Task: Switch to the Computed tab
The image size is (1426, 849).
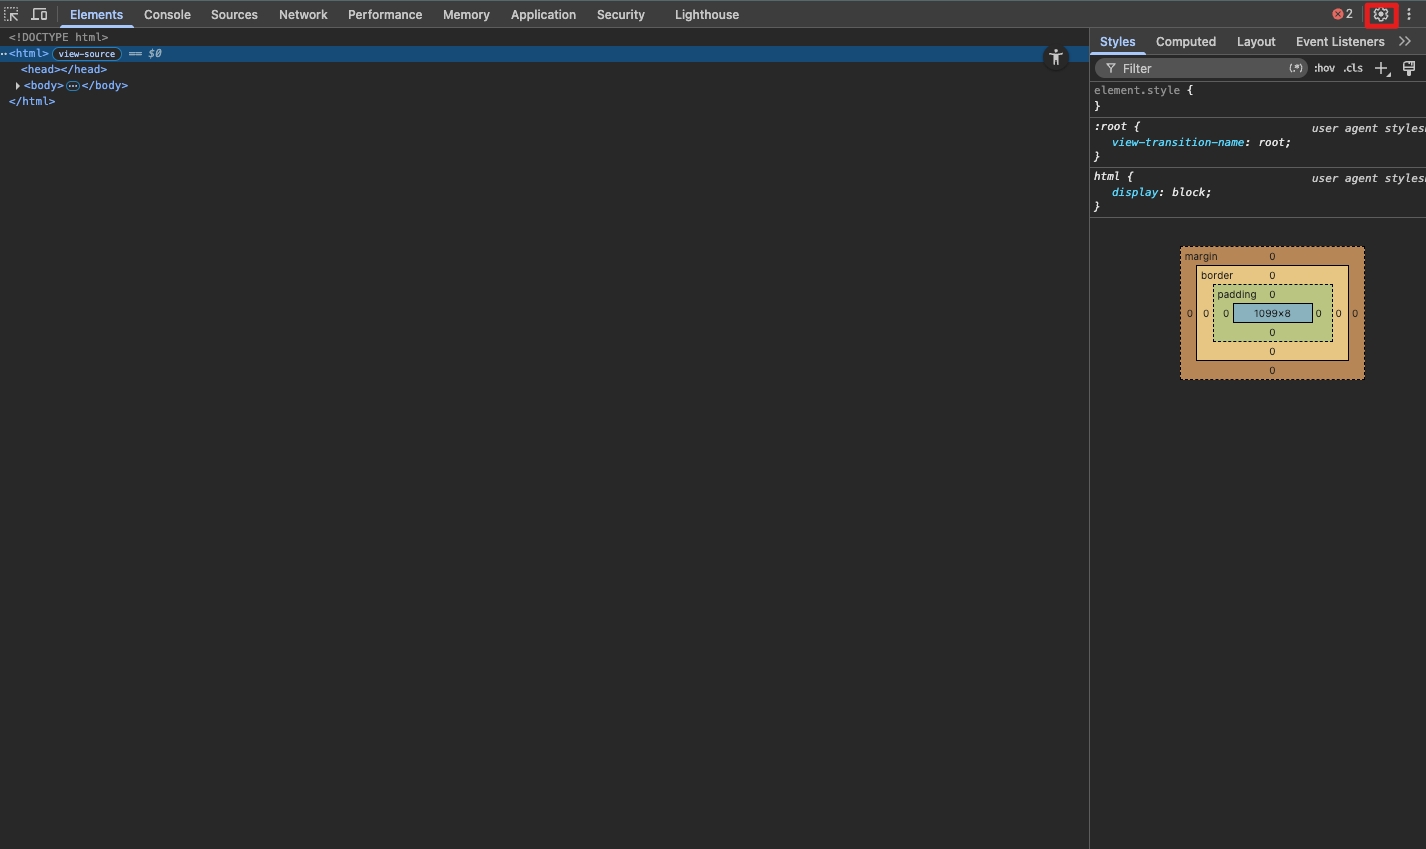Action: [x=1185, y=41]
